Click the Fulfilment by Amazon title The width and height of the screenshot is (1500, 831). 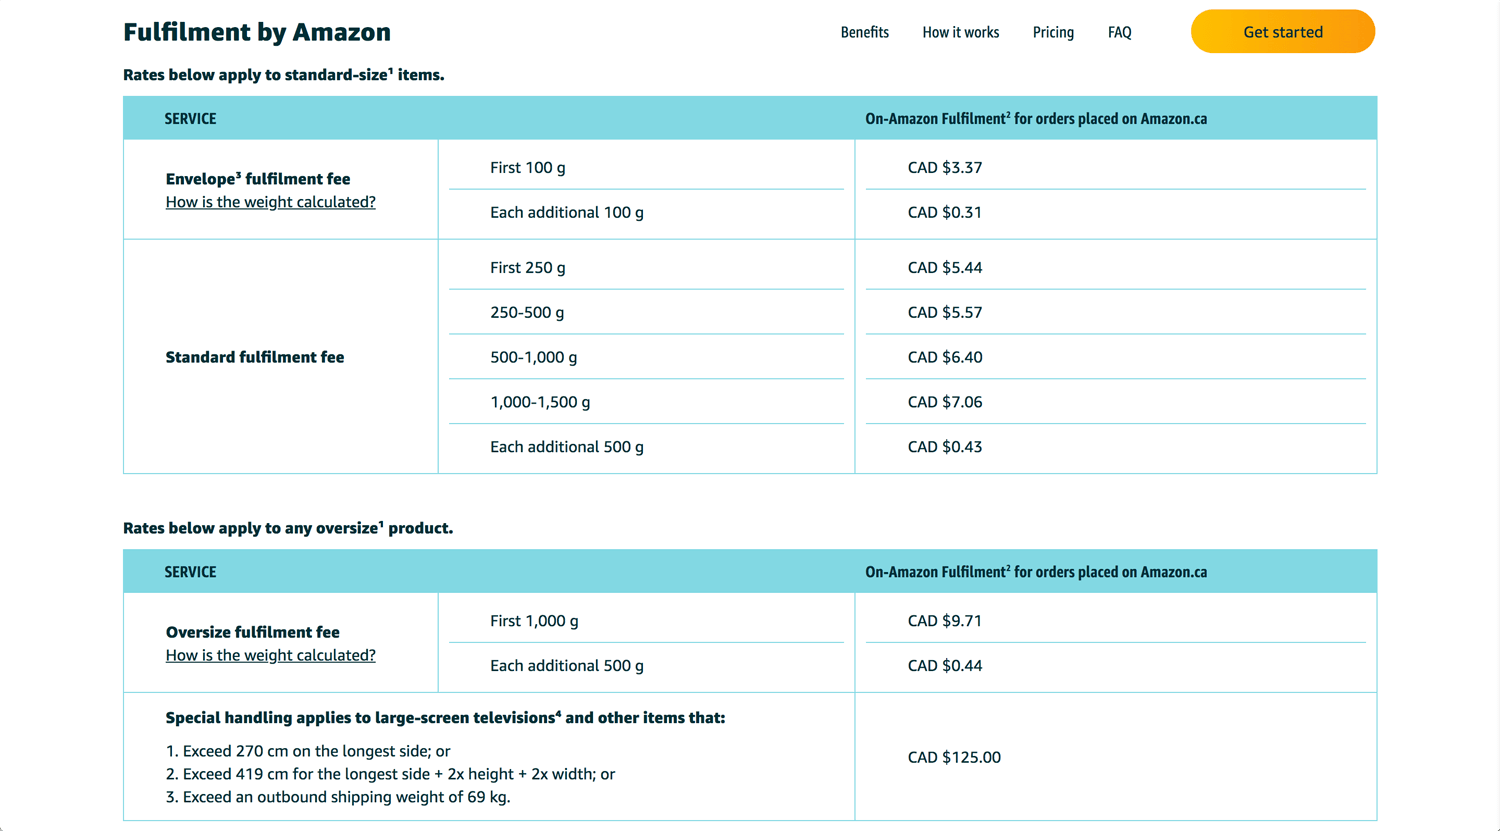pos(257,32)
